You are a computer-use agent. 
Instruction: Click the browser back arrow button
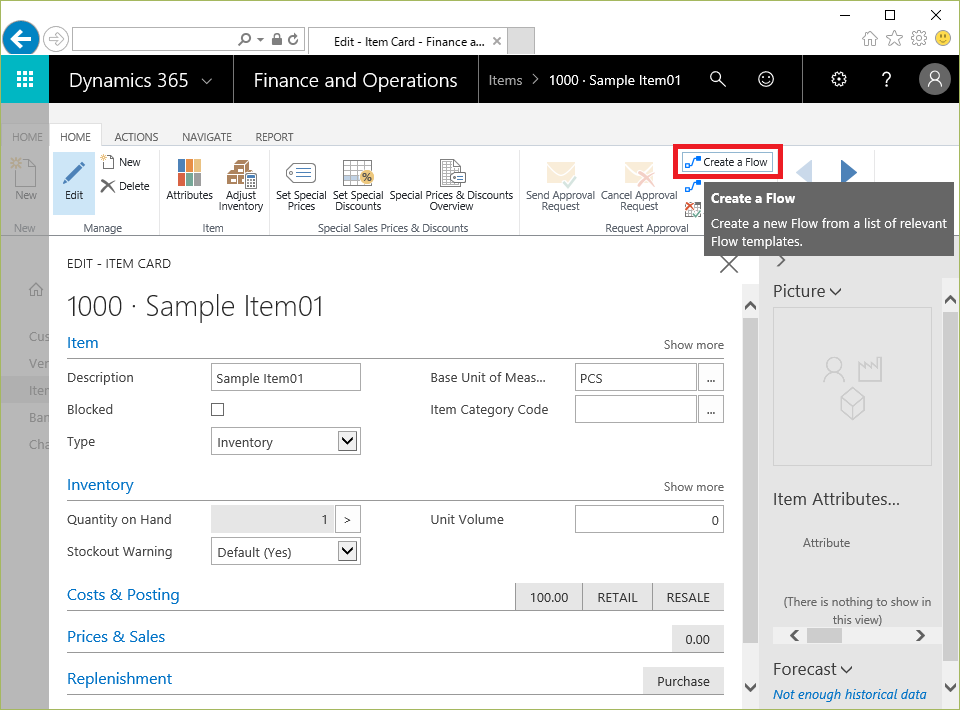21,40
